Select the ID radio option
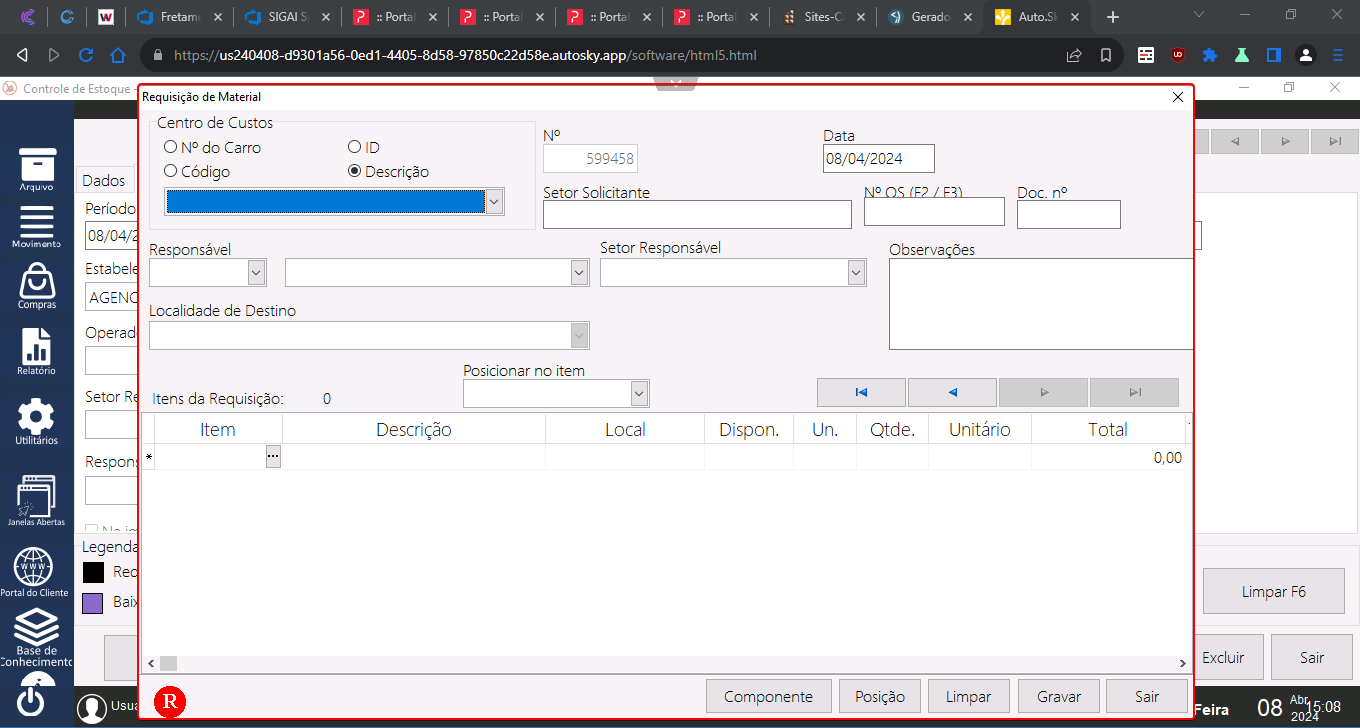Screen dimensions: 1360x728 click(354, 147)
